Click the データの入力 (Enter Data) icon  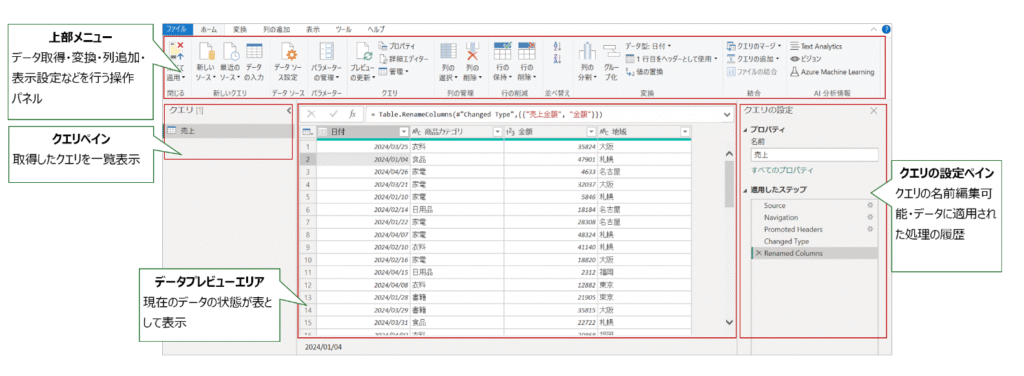tap(254, 52)
